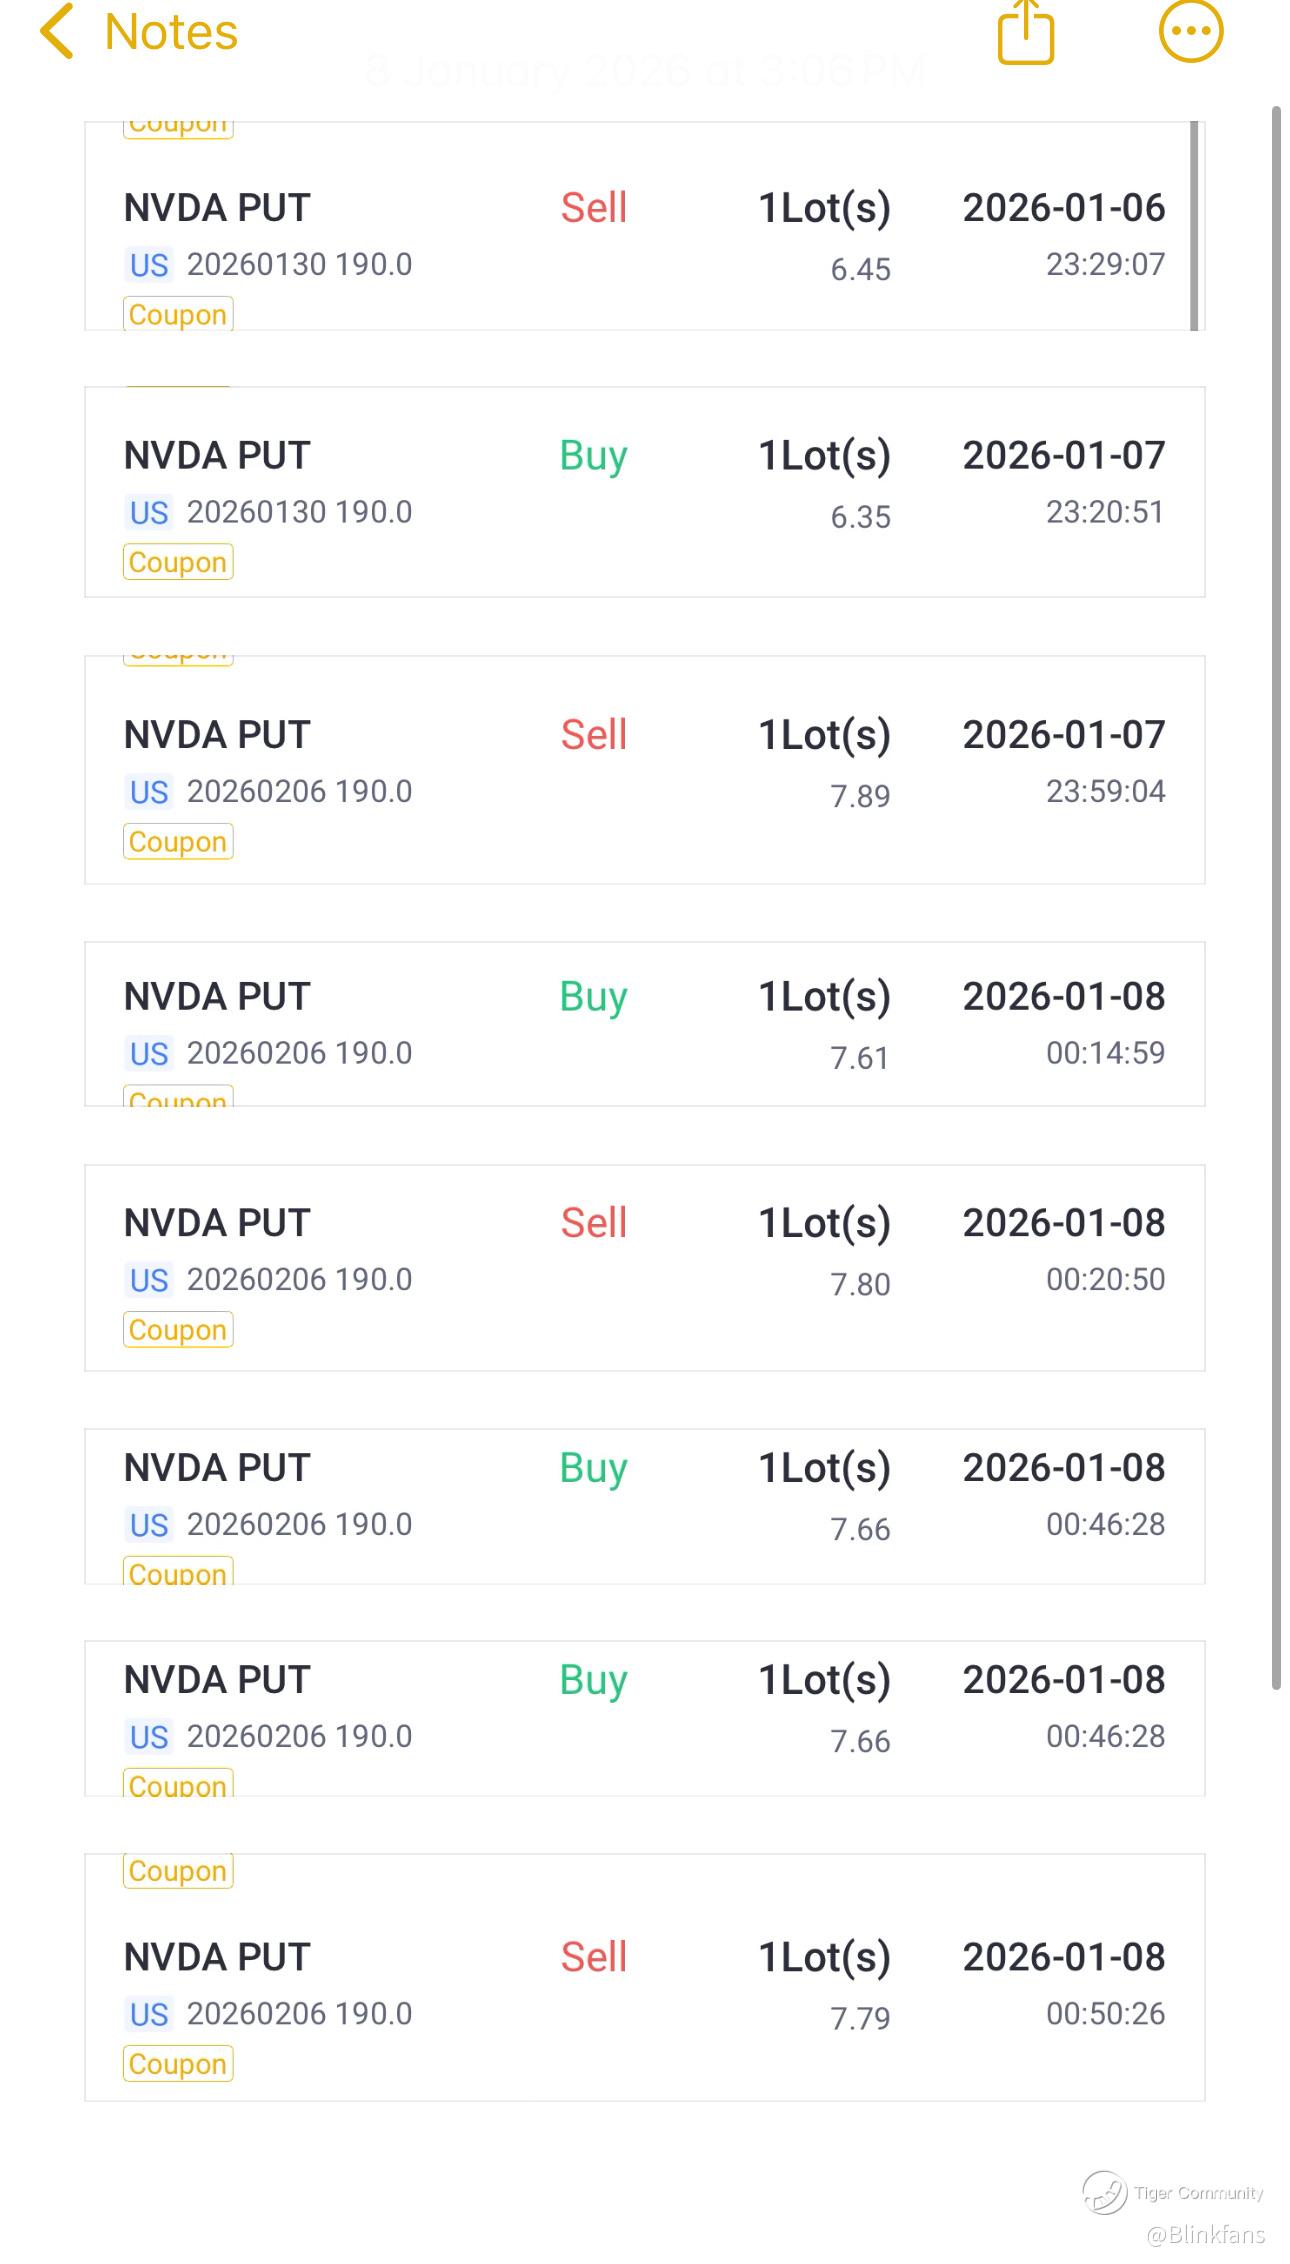Screen dimensions: 1290x2264
Task: Click the green Buy label at 23:20:51
Action: [593, 456]
